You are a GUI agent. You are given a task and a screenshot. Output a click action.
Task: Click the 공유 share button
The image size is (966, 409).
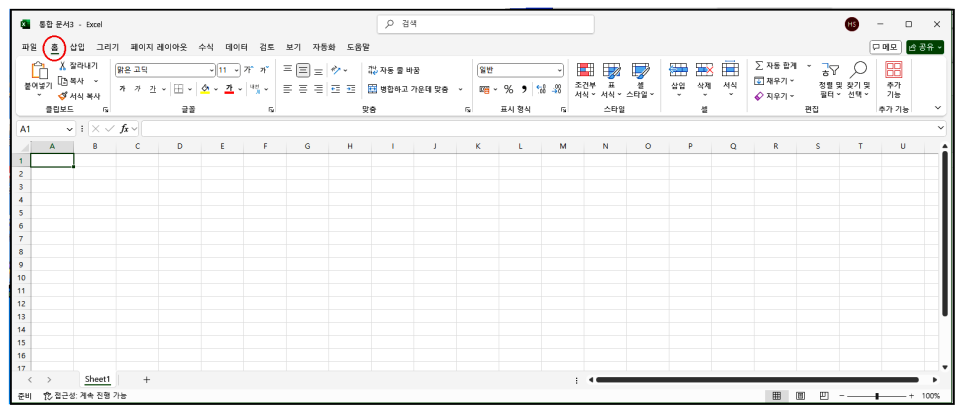coord(925,47)
